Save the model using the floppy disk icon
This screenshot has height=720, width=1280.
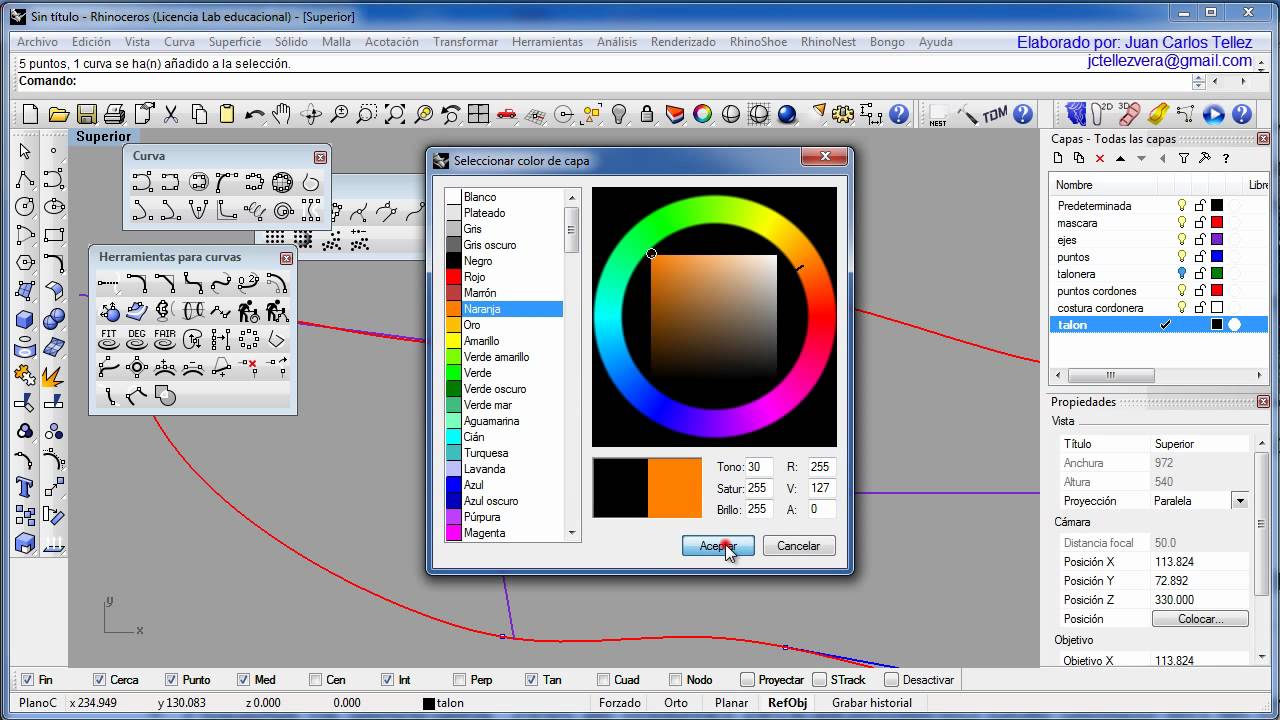(x=86, y=114)
